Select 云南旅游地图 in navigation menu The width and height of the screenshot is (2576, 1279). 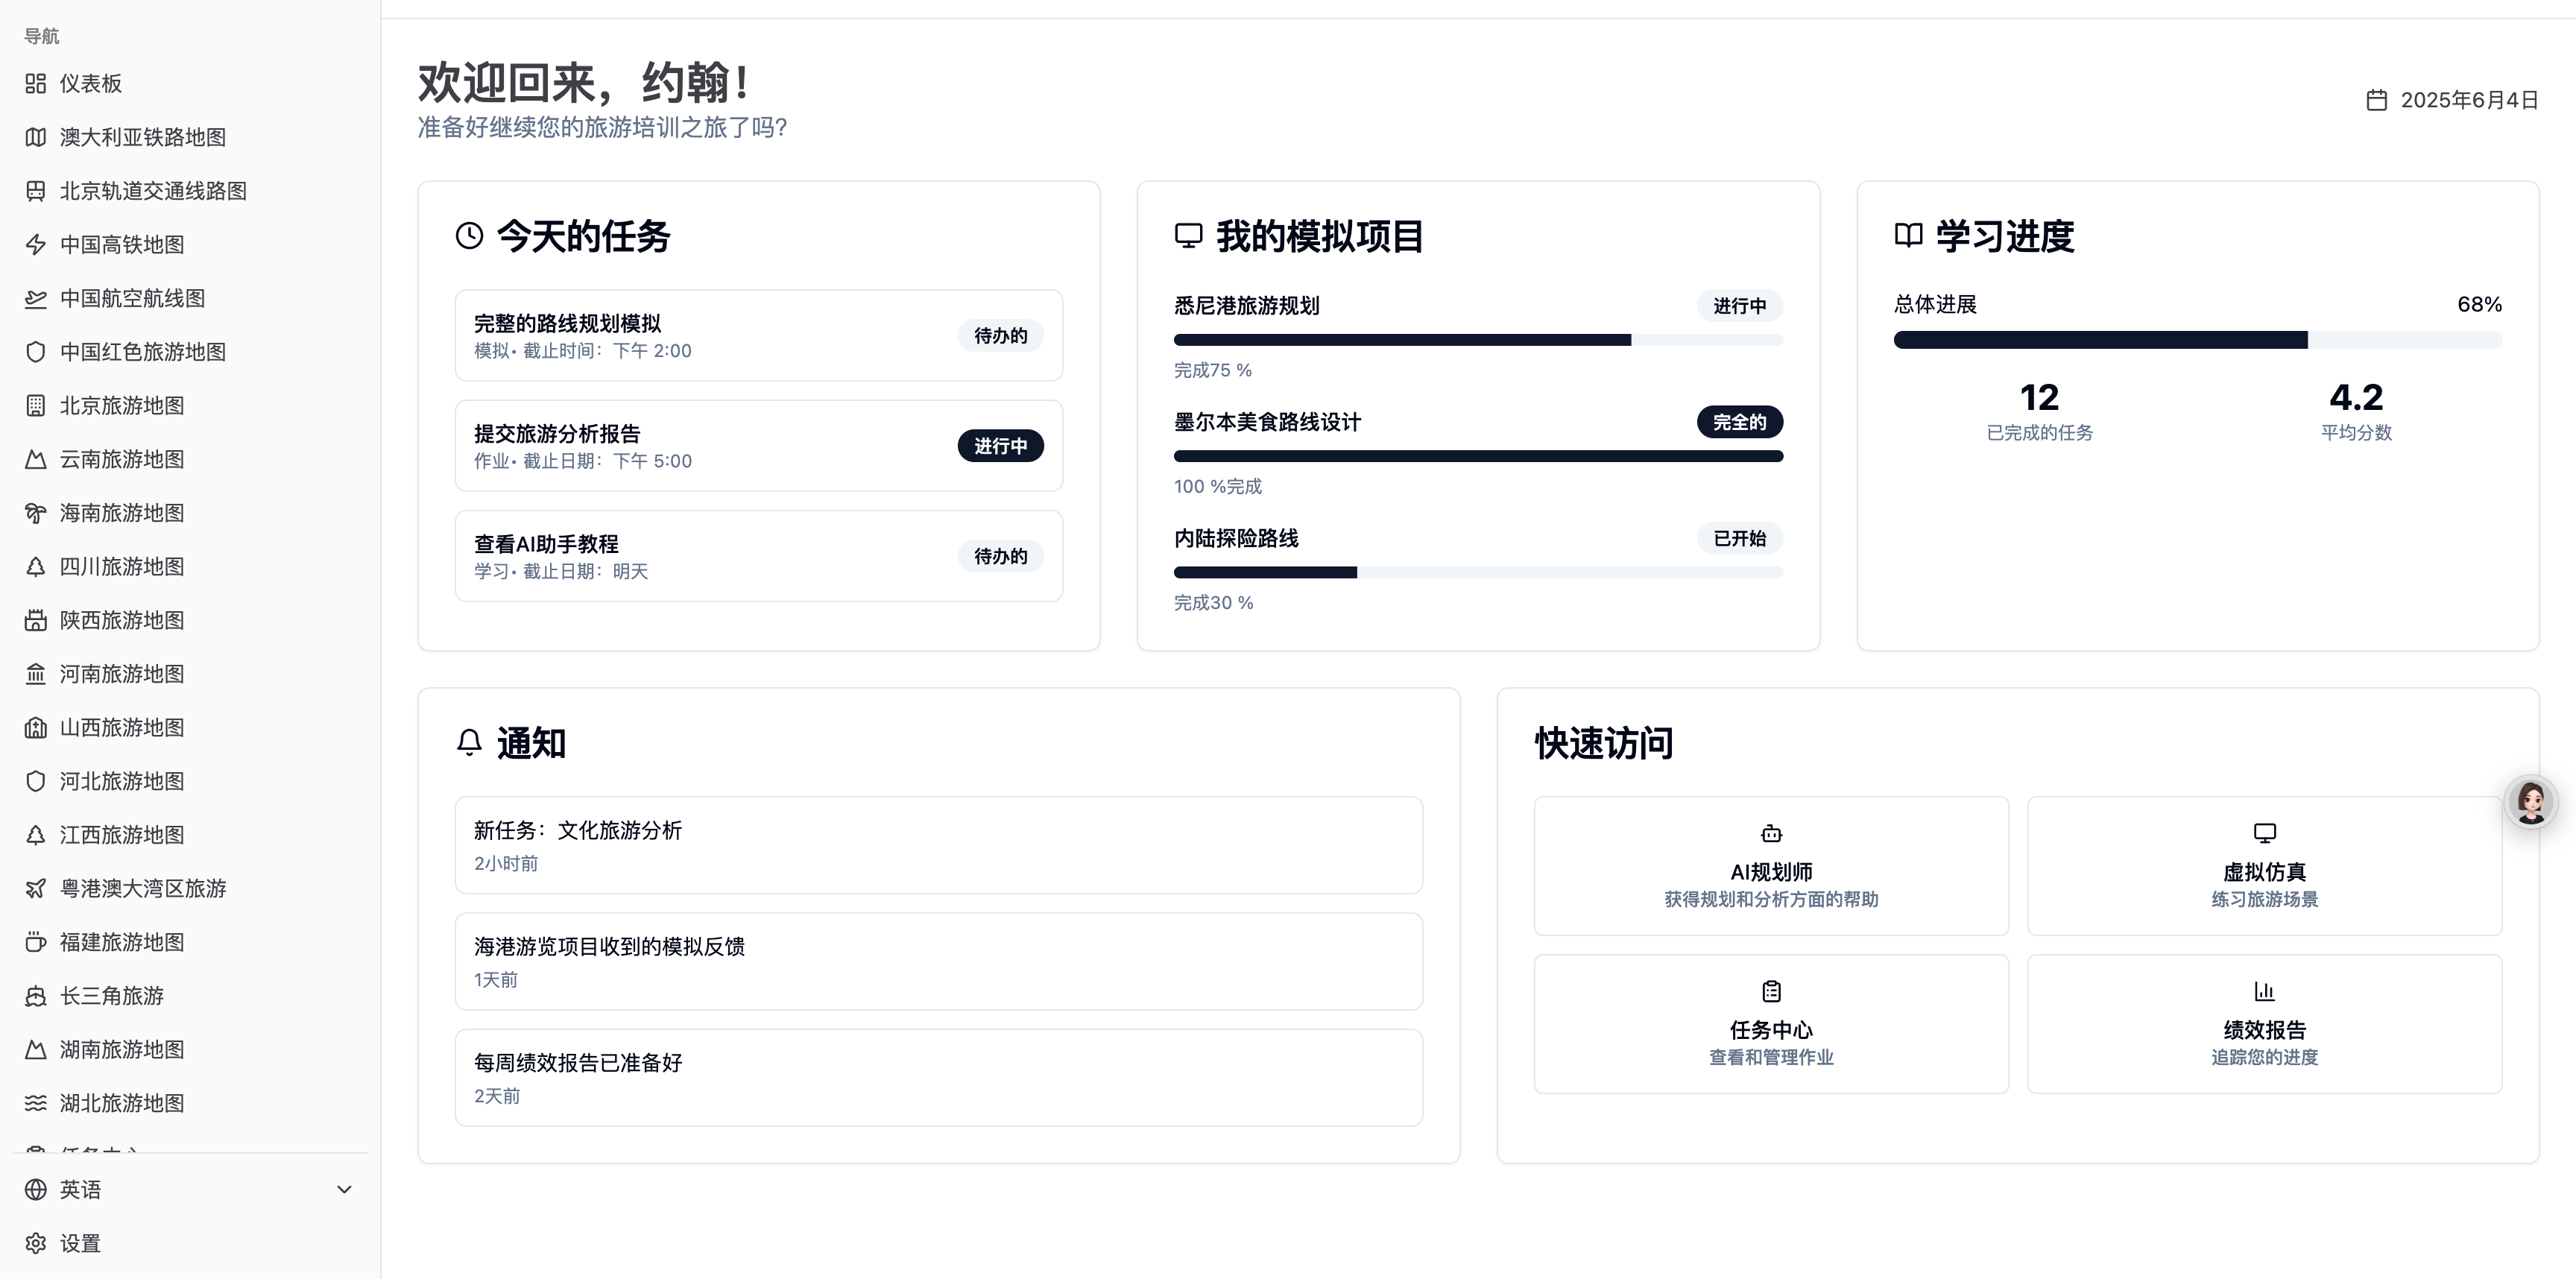coord(122,460)
